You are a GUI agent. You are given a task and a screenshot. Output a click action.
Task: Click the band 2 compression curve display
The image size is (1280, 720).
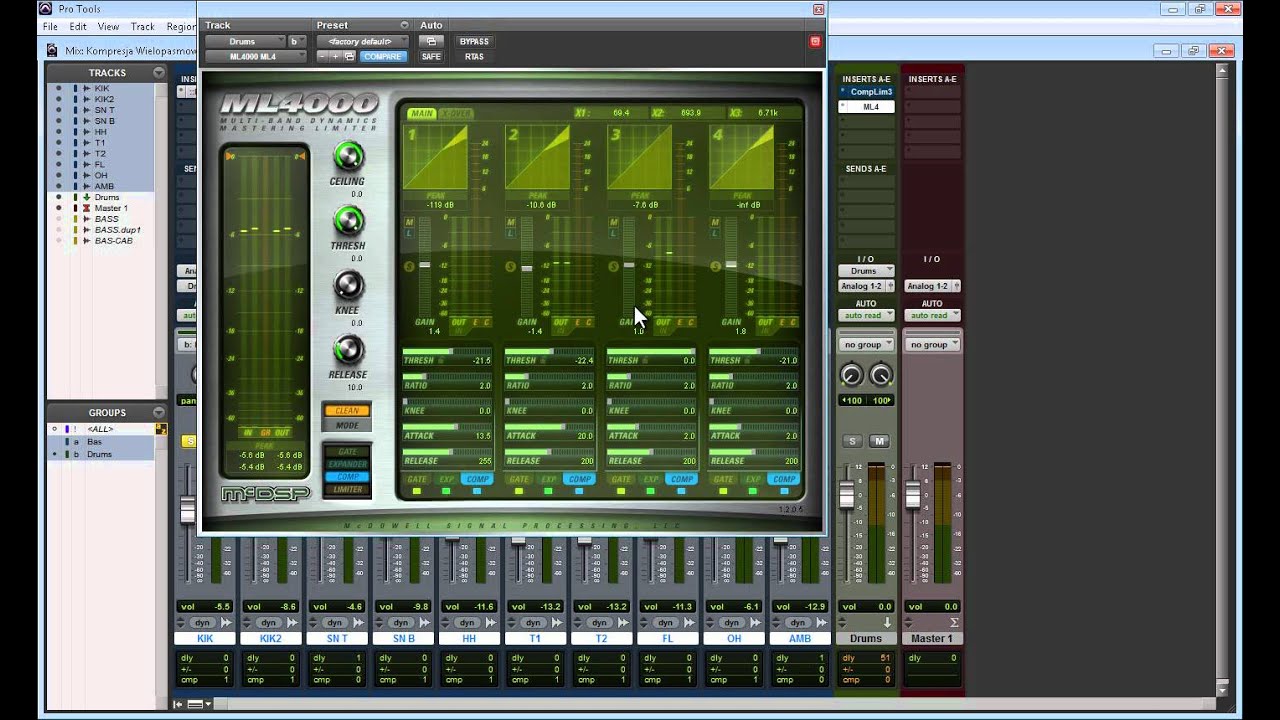tap(538, 157)
